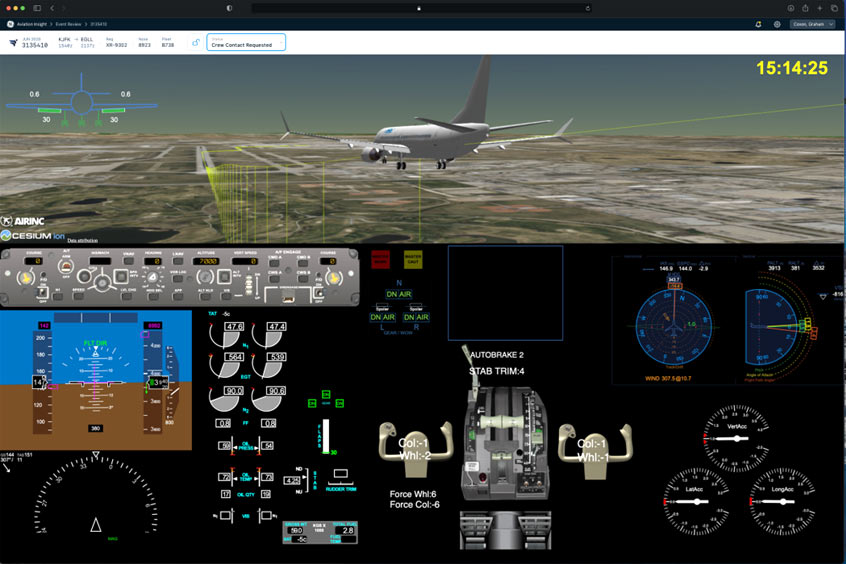The width and height of the screenshot is (846, 564).
Task: Go to Aviation Insight breadcrumb home
Action: [x=35, y=24]
